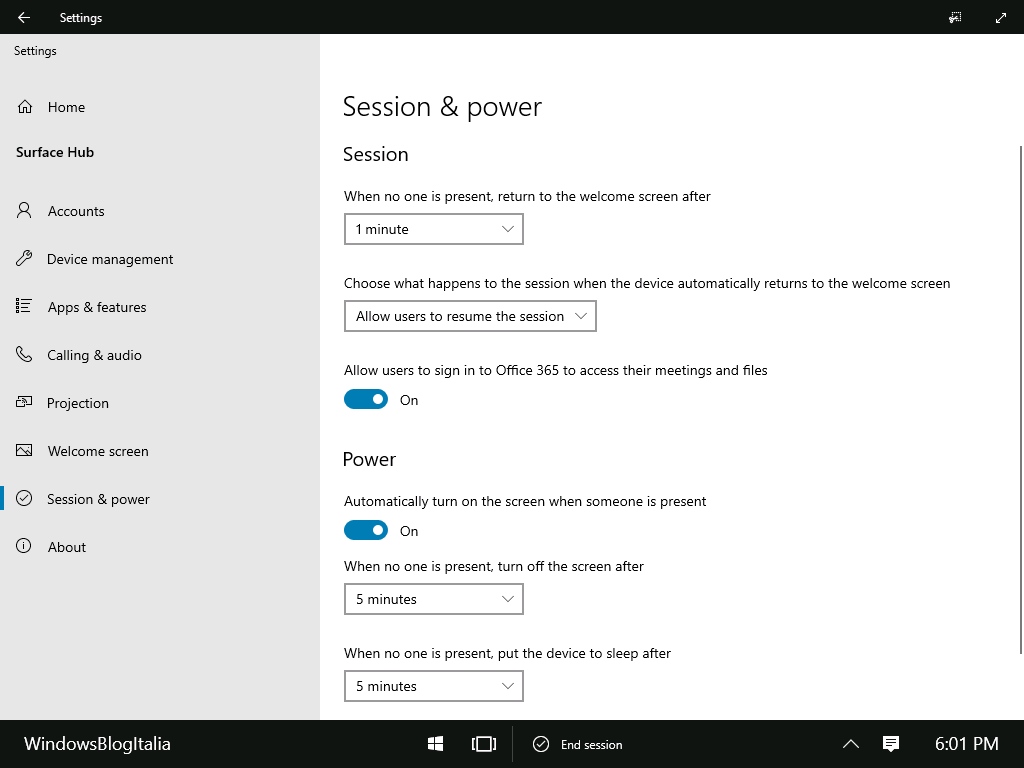Click the expand to fullscreen arrows icon

point(1000,18)
